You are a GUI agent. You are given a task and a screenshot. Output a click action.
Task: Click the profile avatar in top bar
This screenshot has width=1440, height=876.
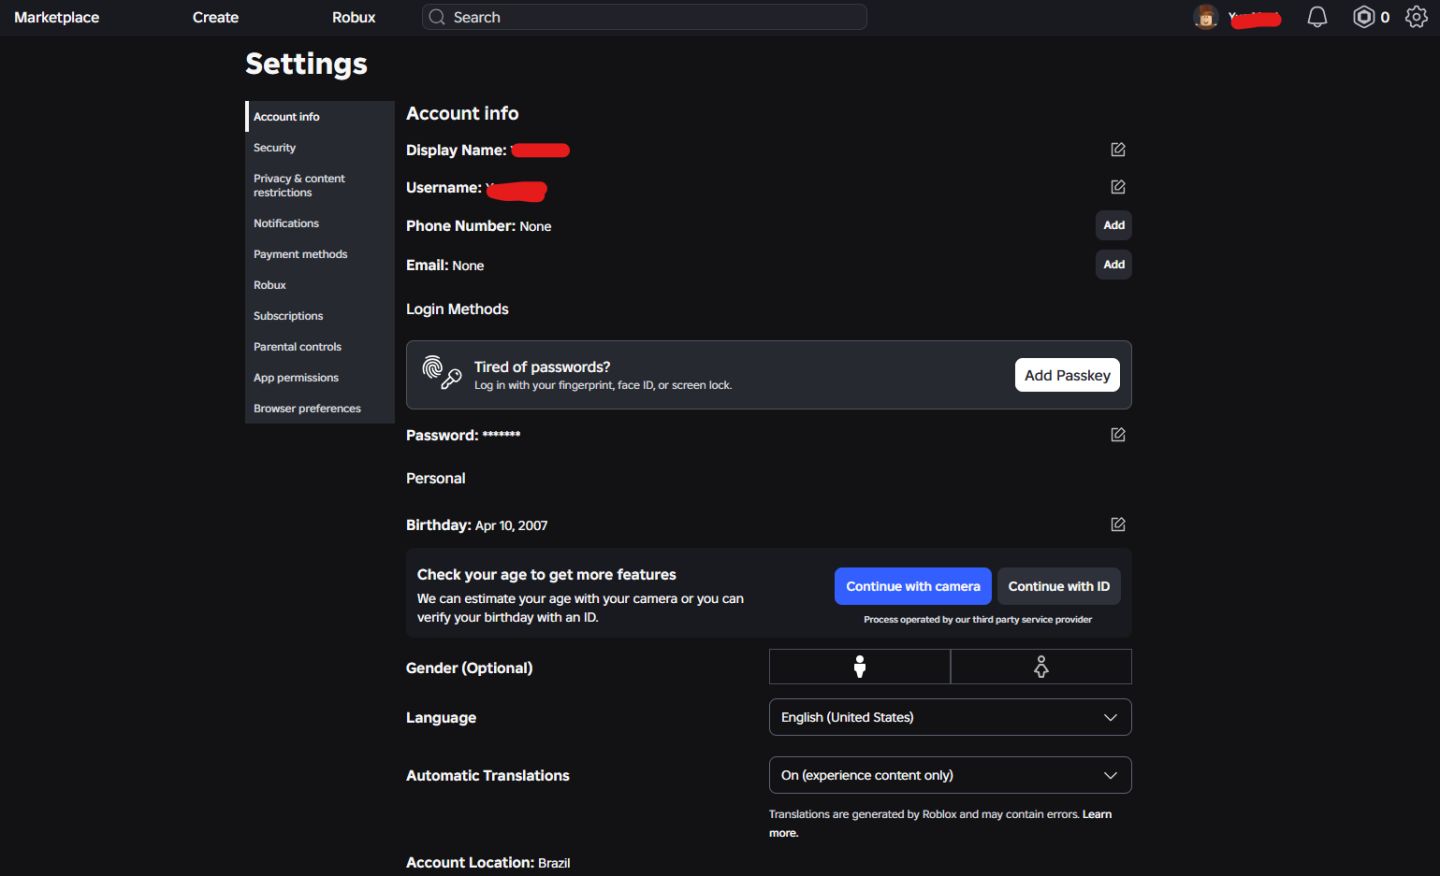1206,17
